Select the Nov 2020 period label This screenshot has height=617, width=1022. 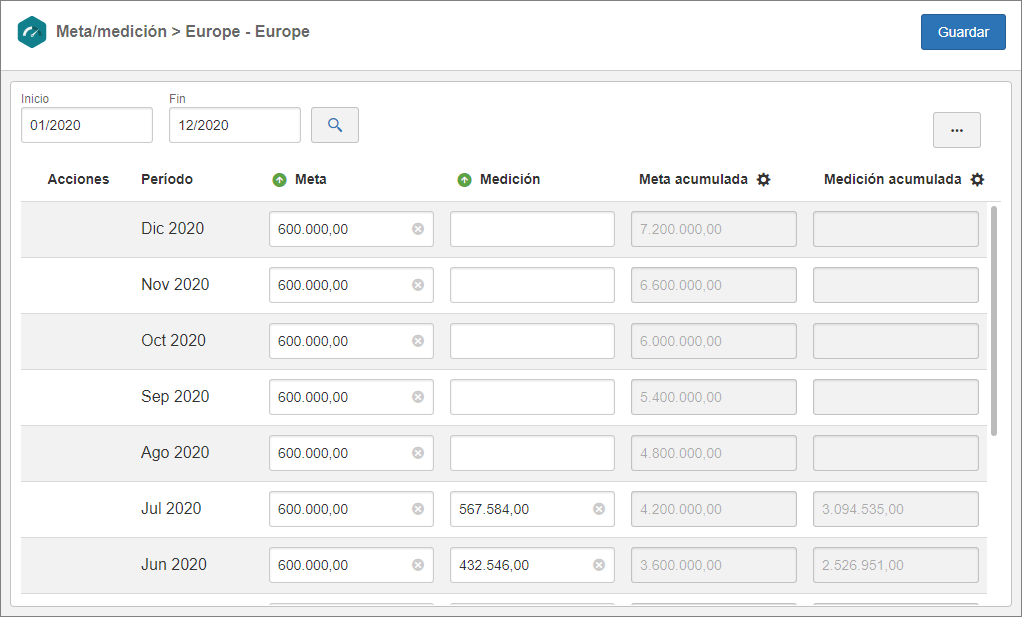[175, 285]
